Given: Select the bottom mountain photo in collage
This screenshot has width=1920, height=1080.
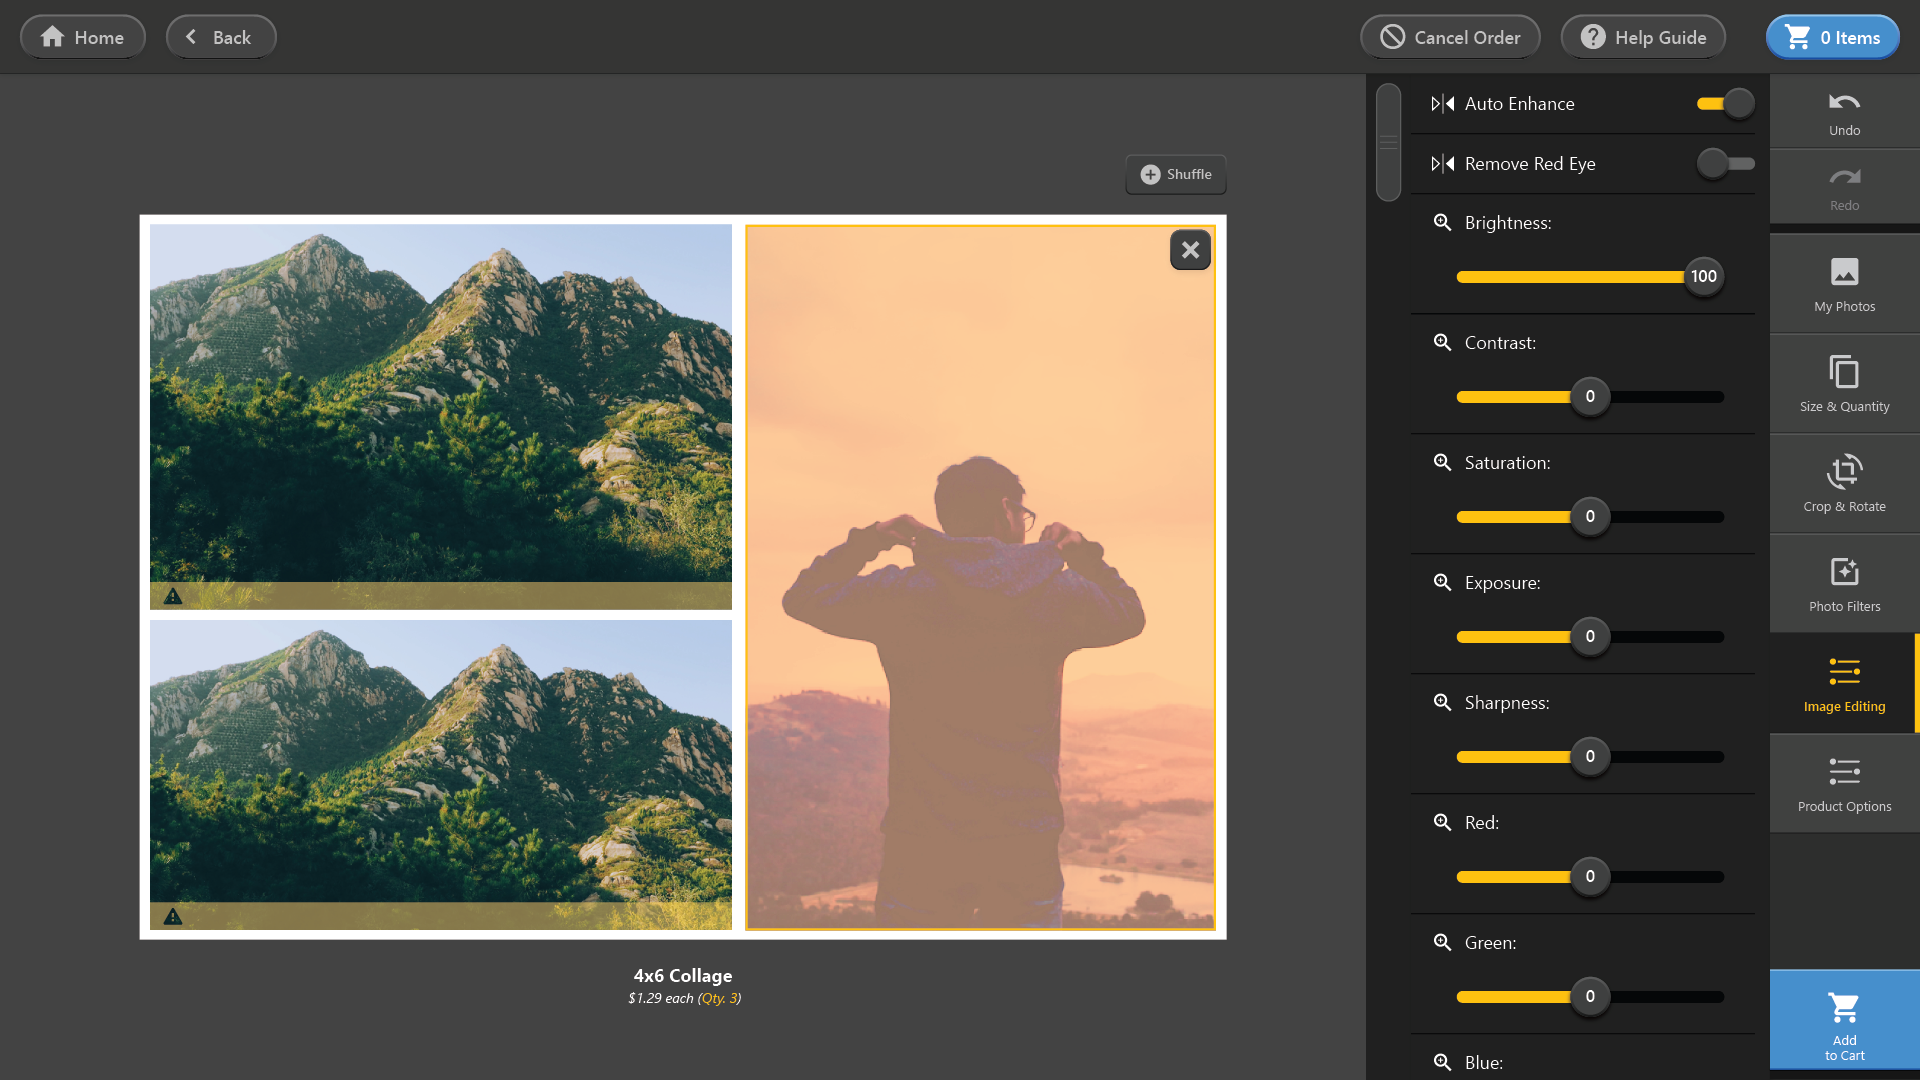Looking at the screenshot, I should pyautogui.click(x=441, y=775).
